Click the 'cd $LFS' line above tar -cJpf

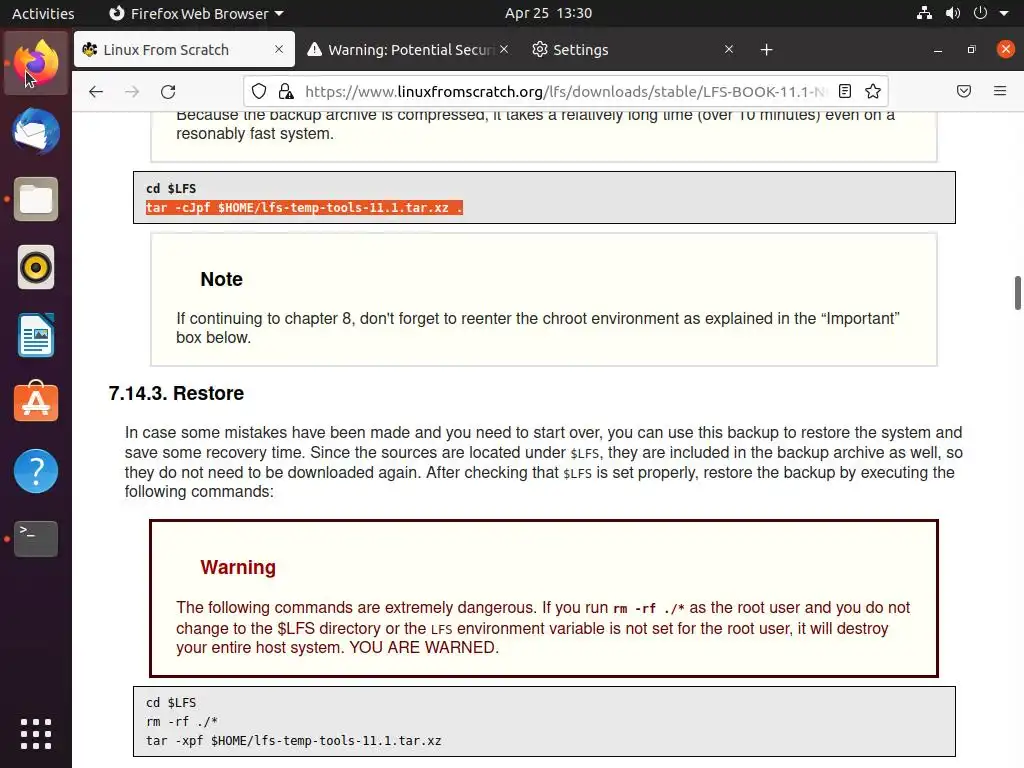tap(171, 188)
